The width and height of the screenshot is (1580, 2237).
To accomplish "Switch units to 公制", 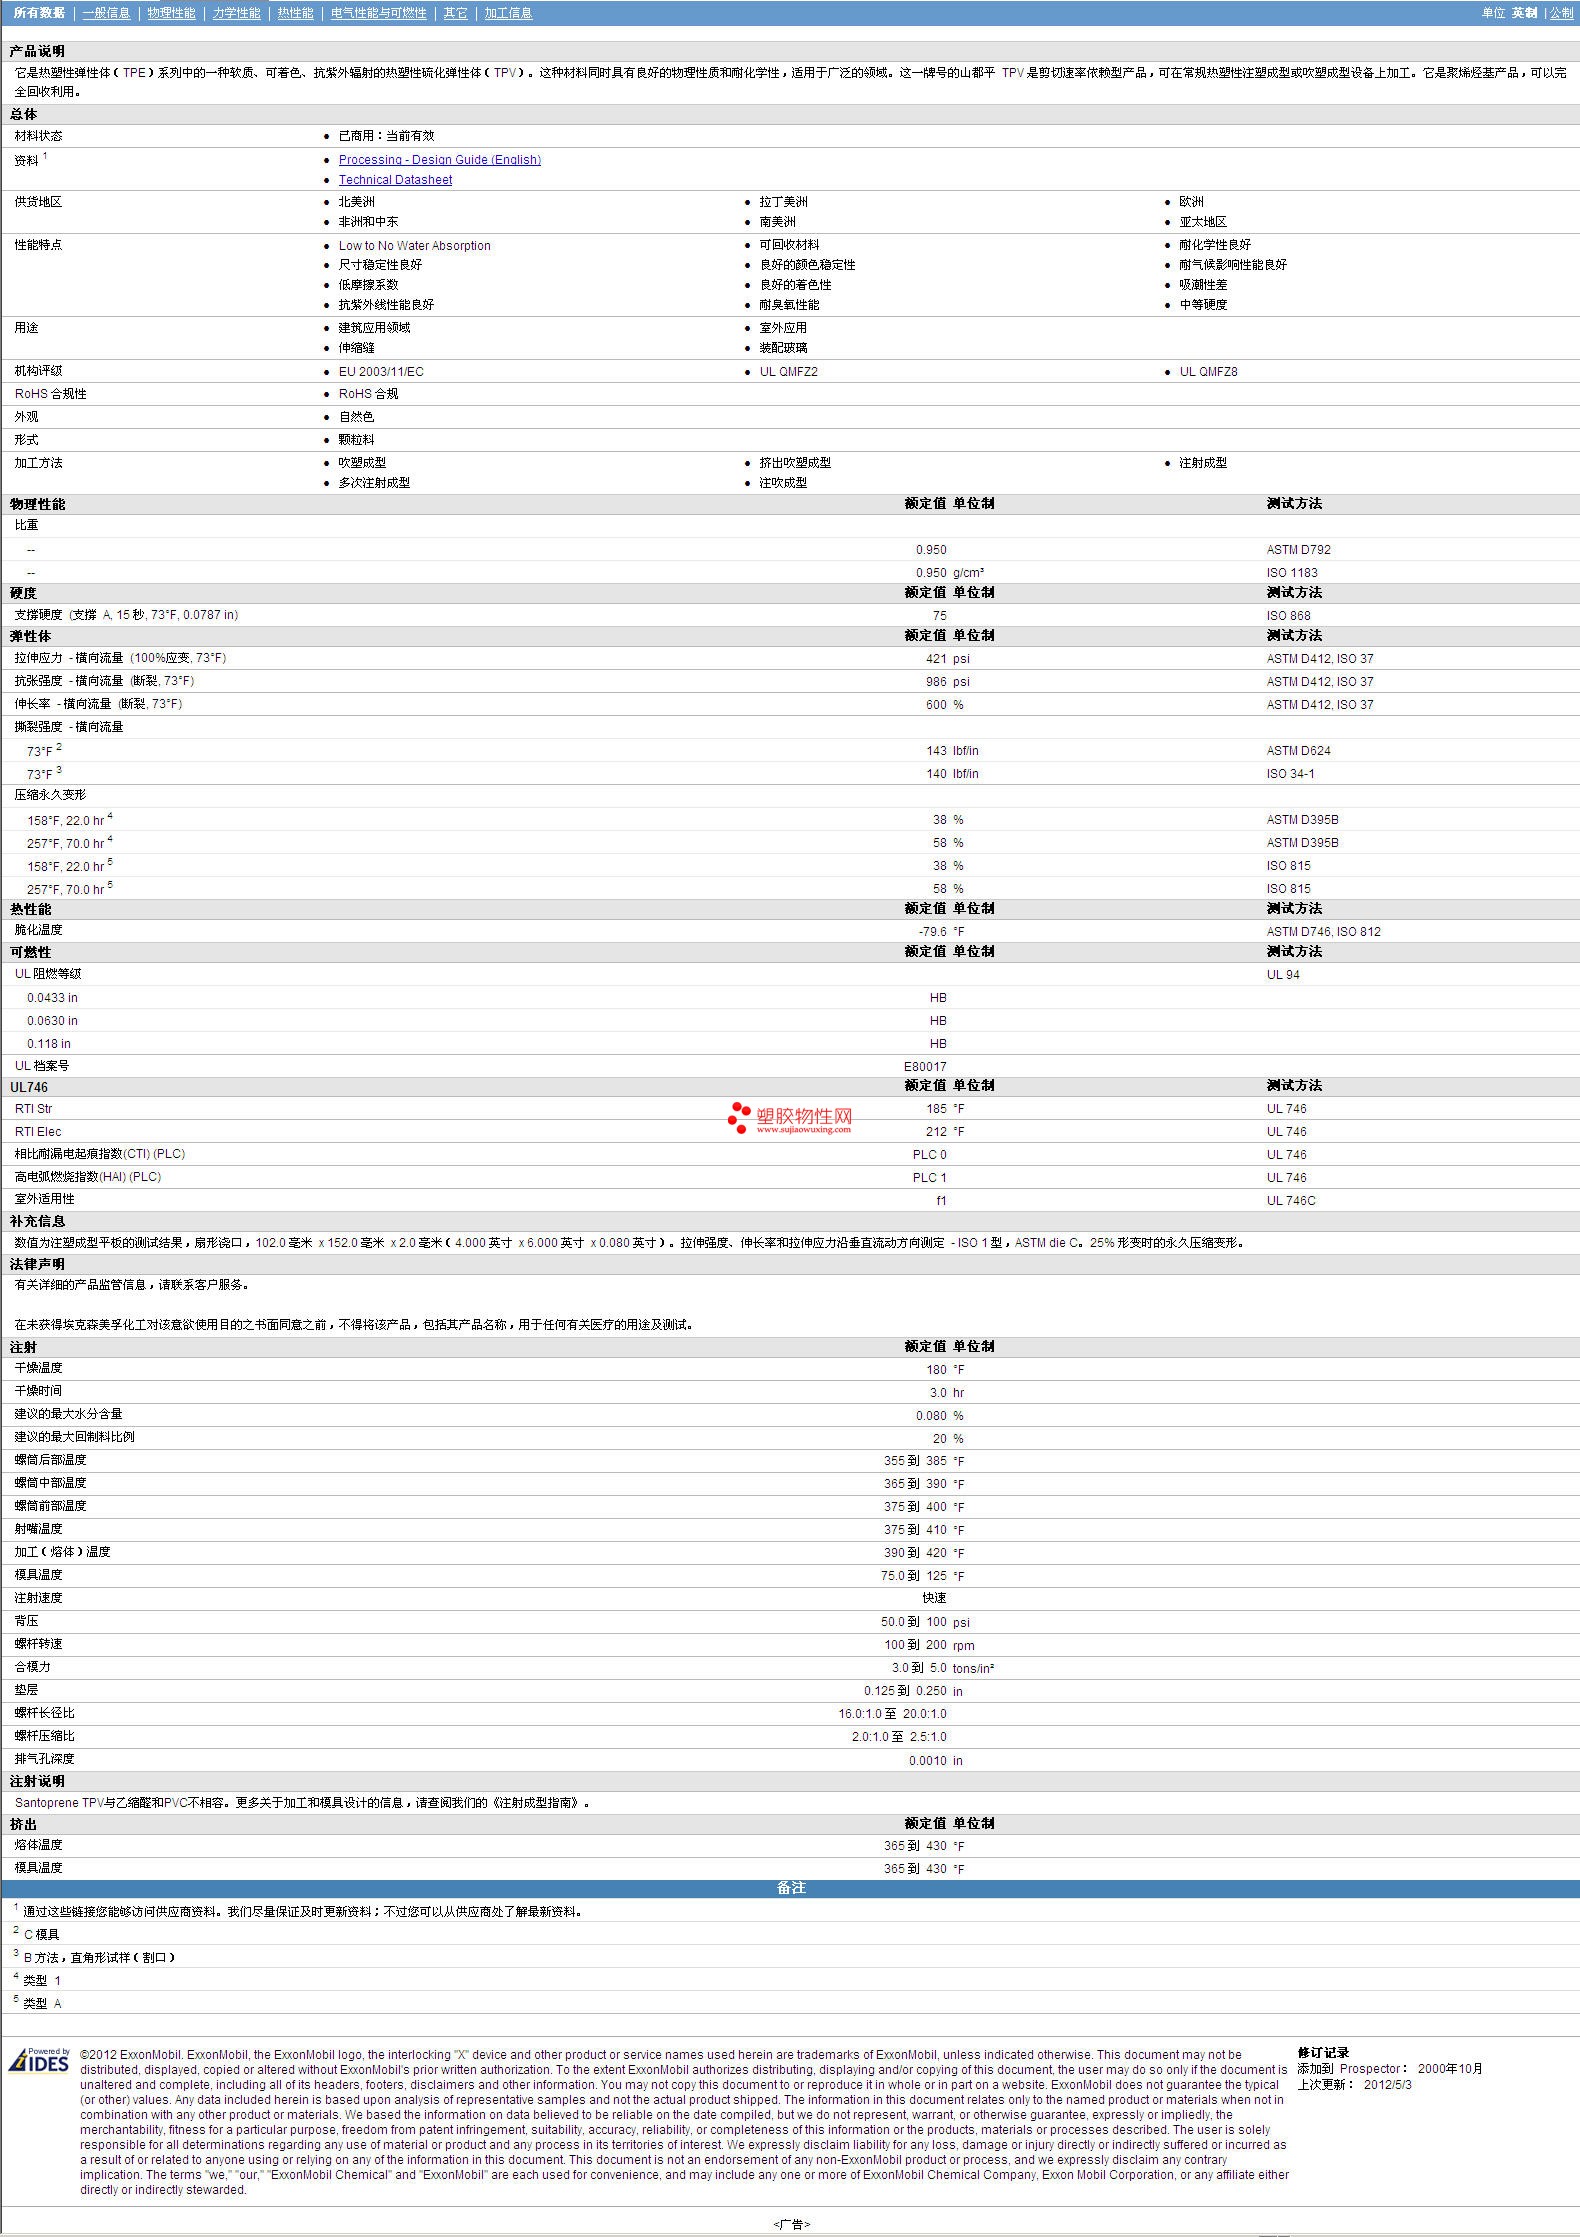I will 1561,13.
